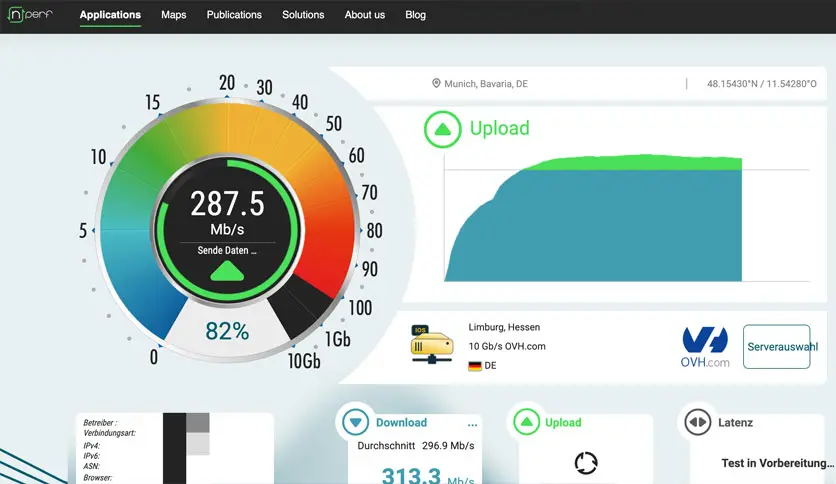Go to the Solutions menu item
Screen dimensions: 836x484
[x=303, y=15]
